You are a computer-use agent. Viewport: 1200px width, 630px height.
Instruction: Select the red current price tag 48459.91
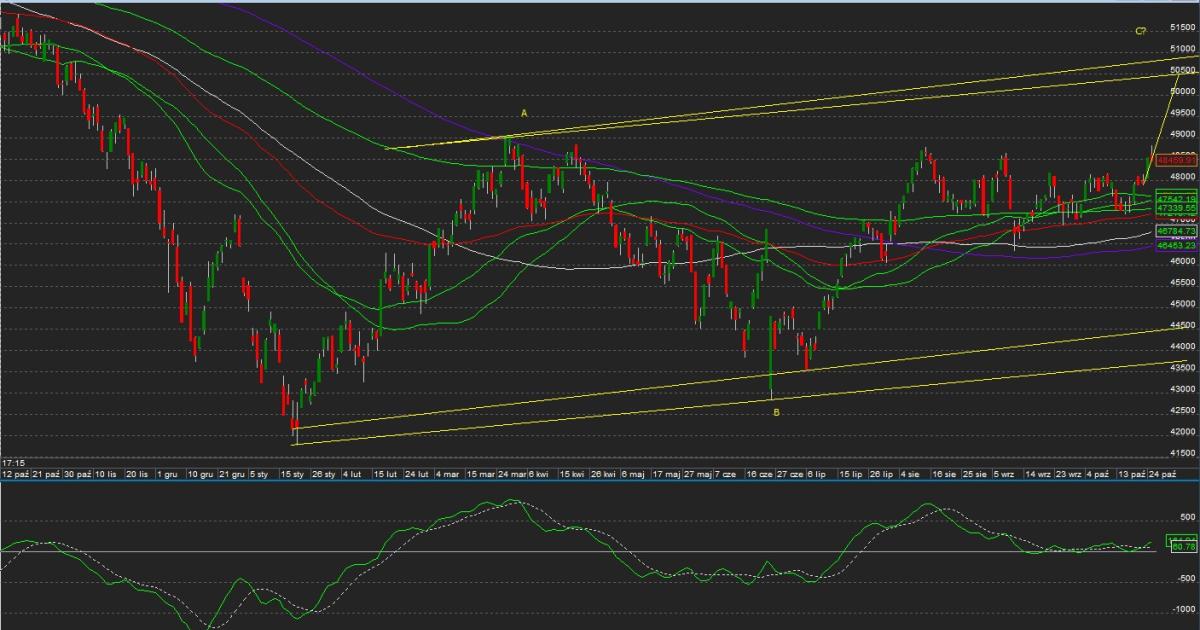coord(1176,160)
